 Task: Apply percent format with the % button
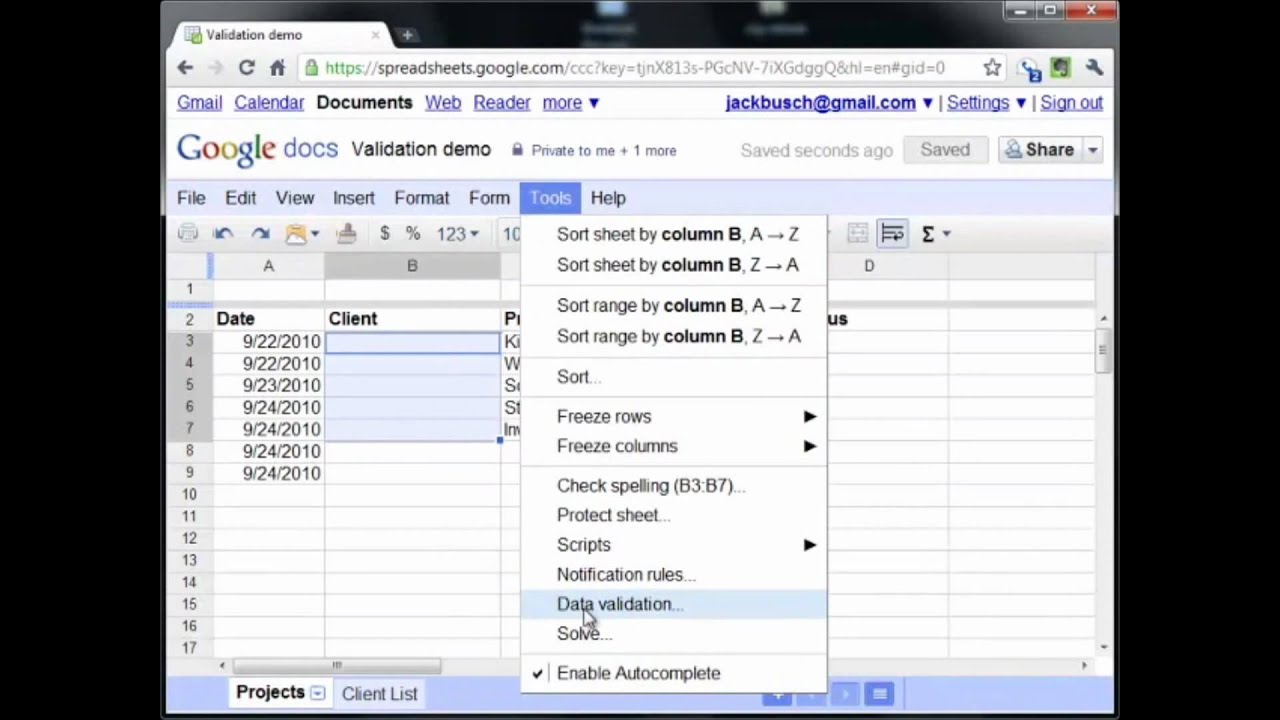coord(413,234)
